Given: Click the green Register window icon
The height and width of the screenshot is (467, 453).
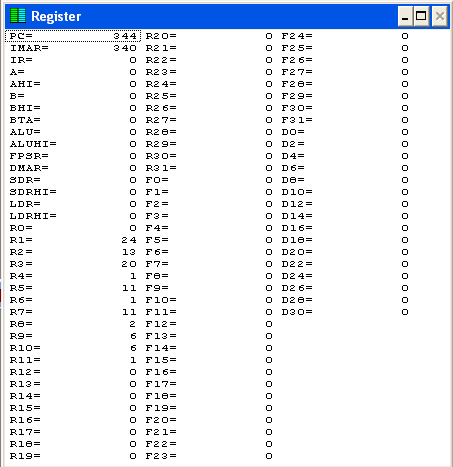Looking at the screenshot, I should 18,16.
